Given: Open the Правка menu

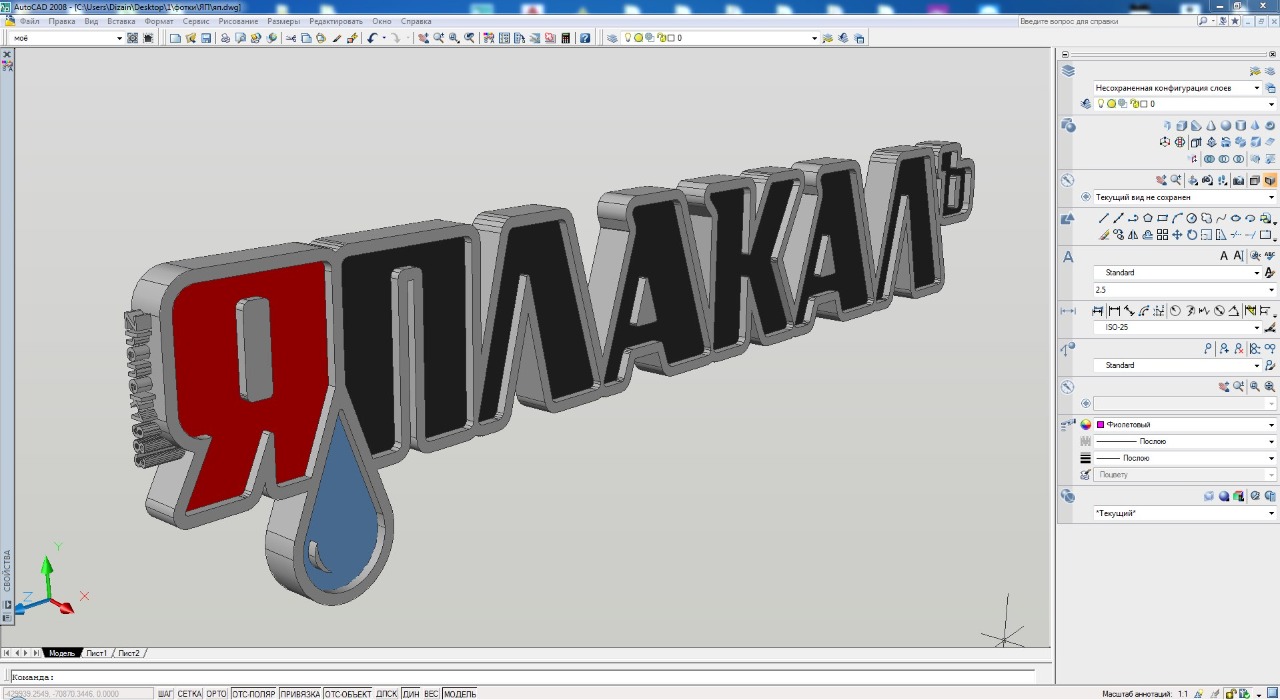Looking at the screenshot, I should click(x=62, y=21).
